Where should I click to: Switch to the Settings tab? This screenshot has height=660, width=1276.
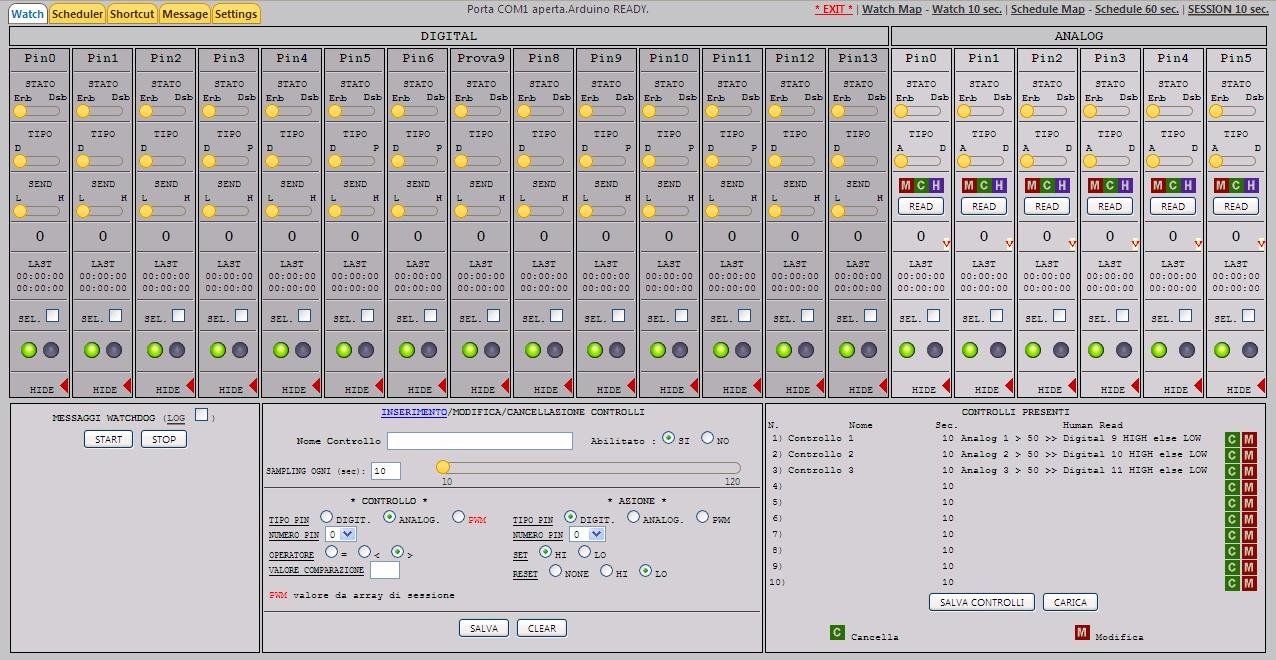(x=236, y=14)
